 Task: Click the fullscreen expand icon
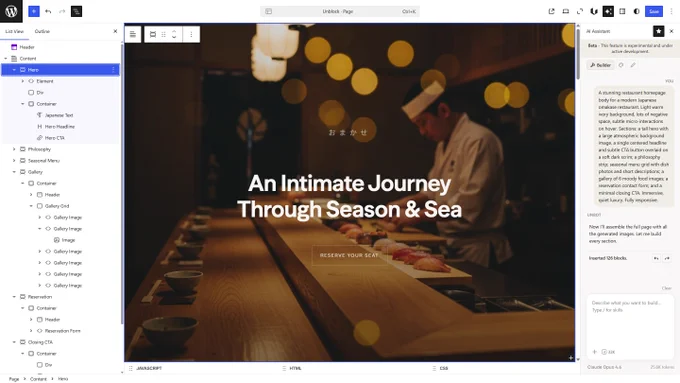click(580, 11)
